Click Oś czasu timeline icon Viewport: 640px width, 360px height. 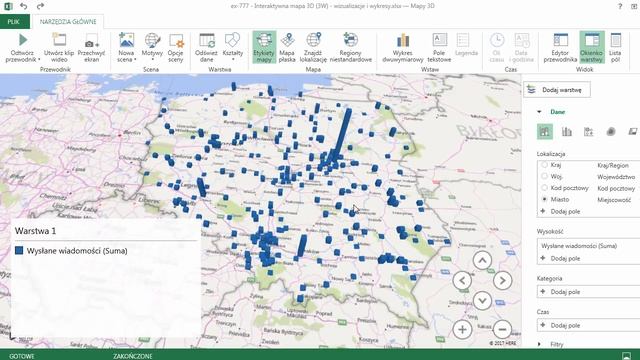497,40
